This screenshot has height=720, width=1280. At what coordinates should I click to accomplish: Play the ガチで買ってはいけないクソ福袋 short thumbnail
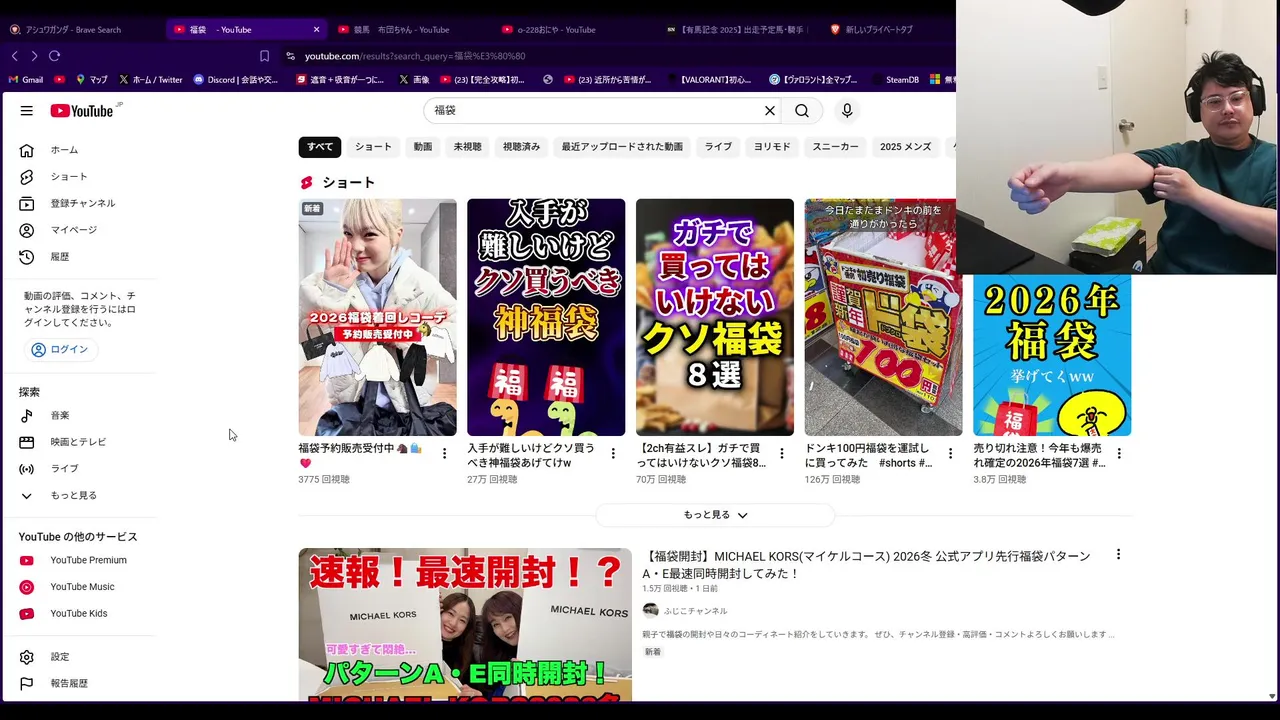(x=715, y=317)
